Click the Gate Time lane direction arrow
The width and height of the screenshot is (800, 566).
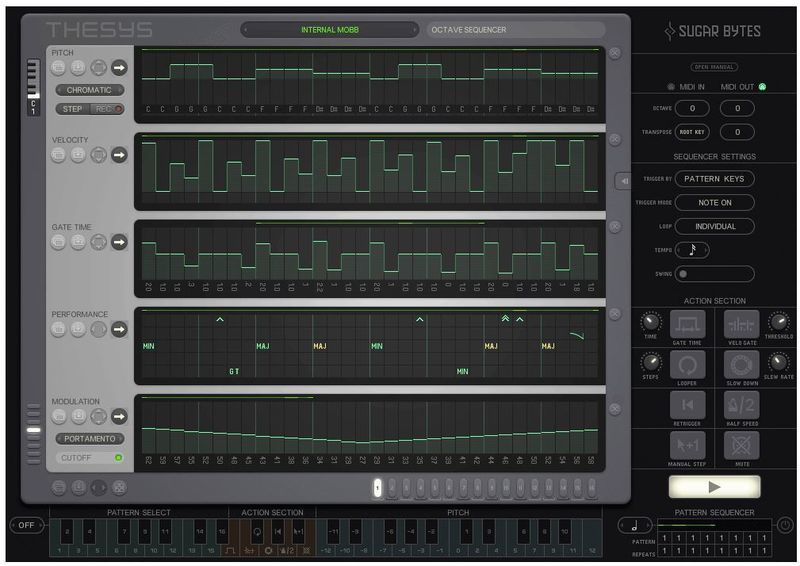[119, 242]
